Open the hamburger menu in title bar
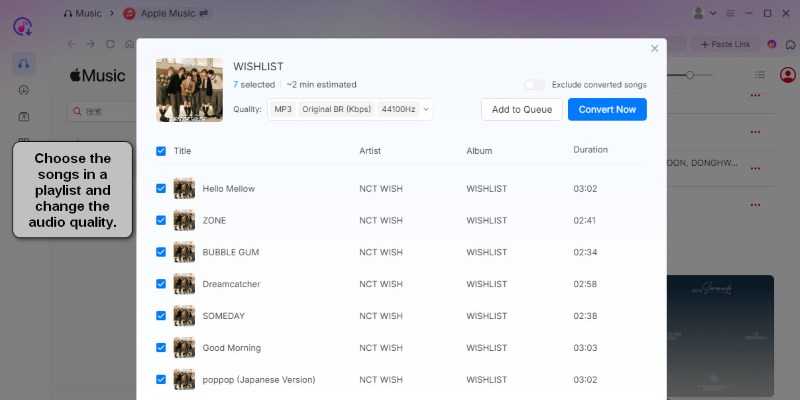800x400 pixels. point(730,13)
